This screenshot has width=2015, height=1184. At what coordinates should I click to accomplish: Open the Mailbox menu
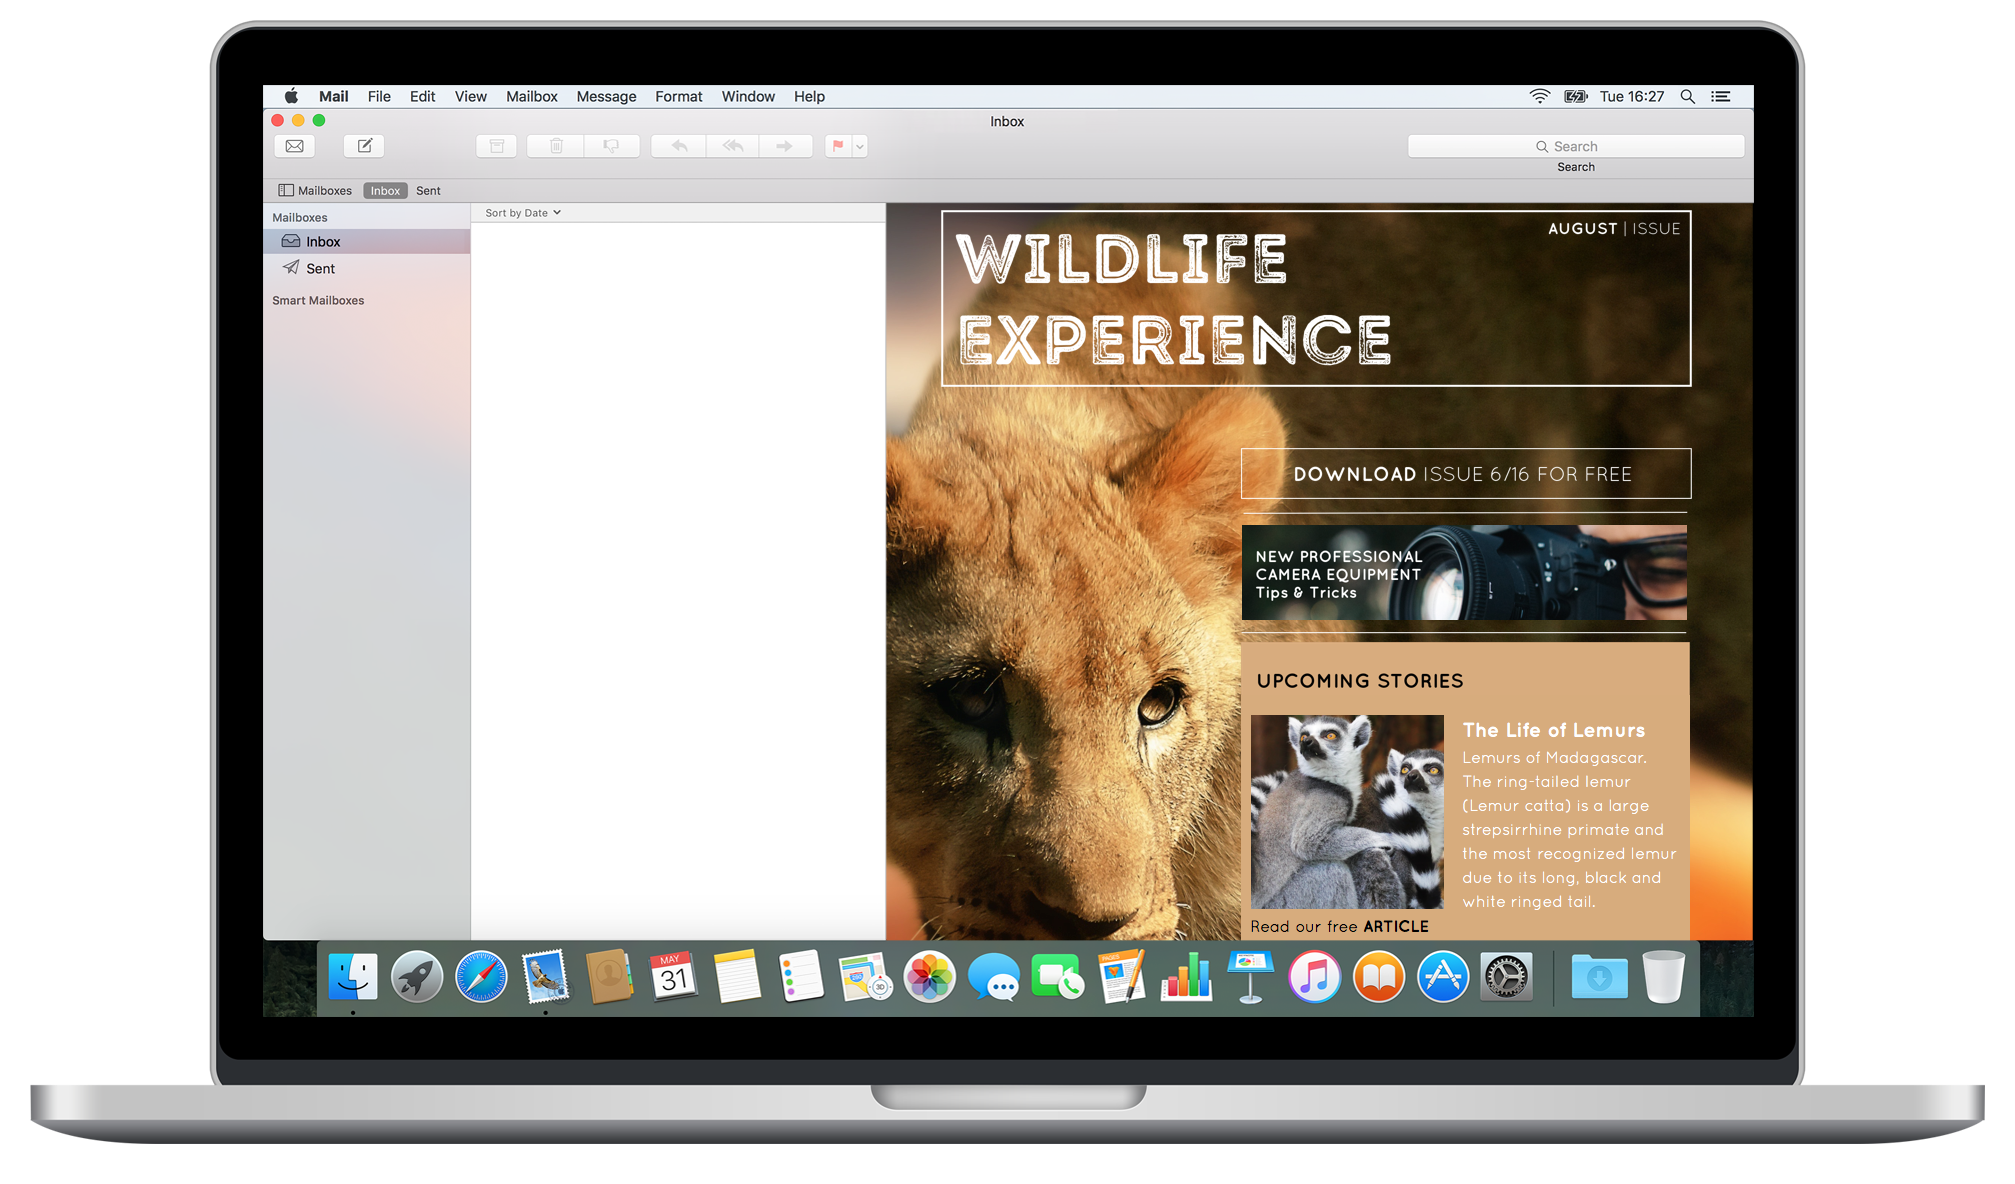[531, 96]
